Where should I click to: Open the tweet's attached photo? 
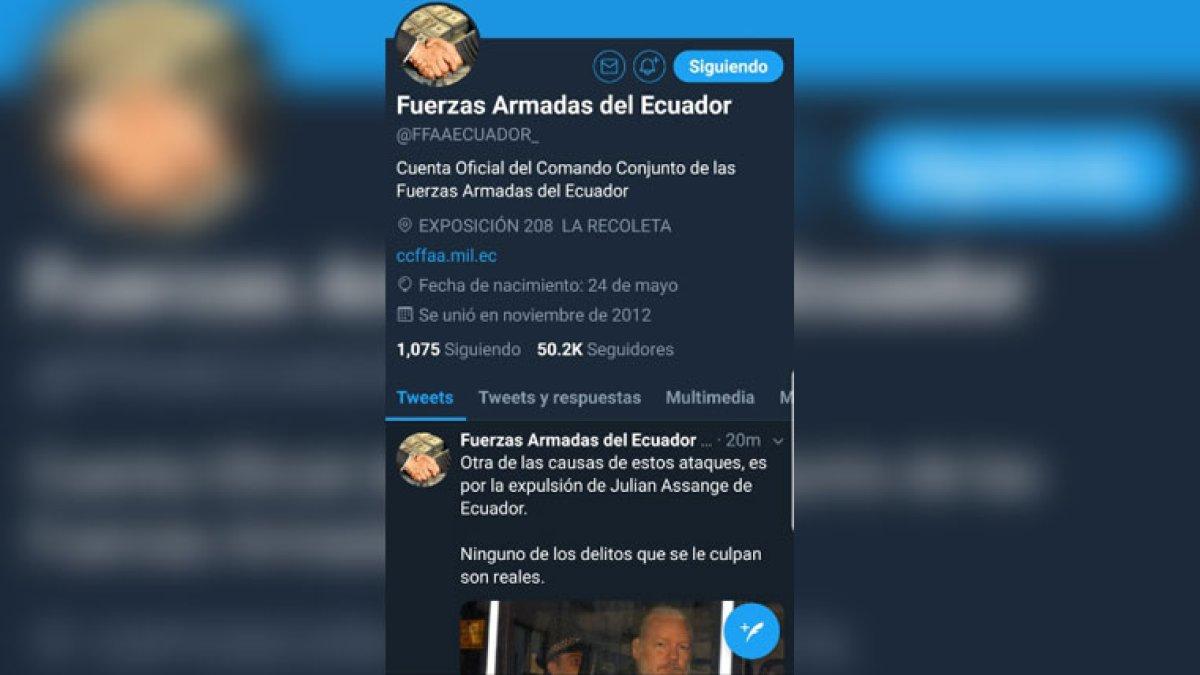click(597, 638)
